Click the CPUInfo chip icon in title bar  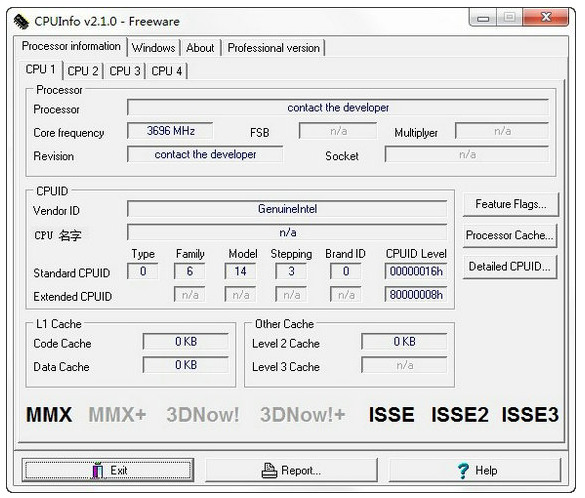(x=21, y=22)
